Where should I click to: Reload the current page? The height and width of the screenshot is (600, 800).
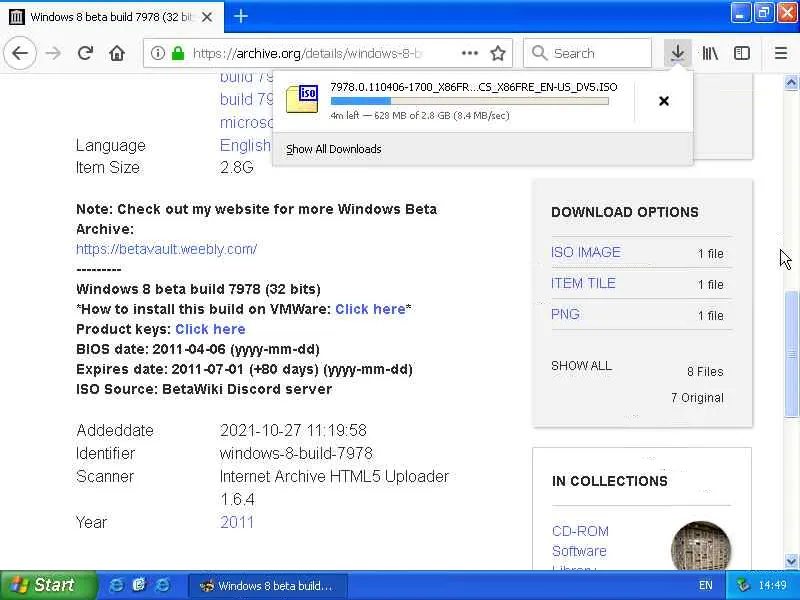pos(85,53)
